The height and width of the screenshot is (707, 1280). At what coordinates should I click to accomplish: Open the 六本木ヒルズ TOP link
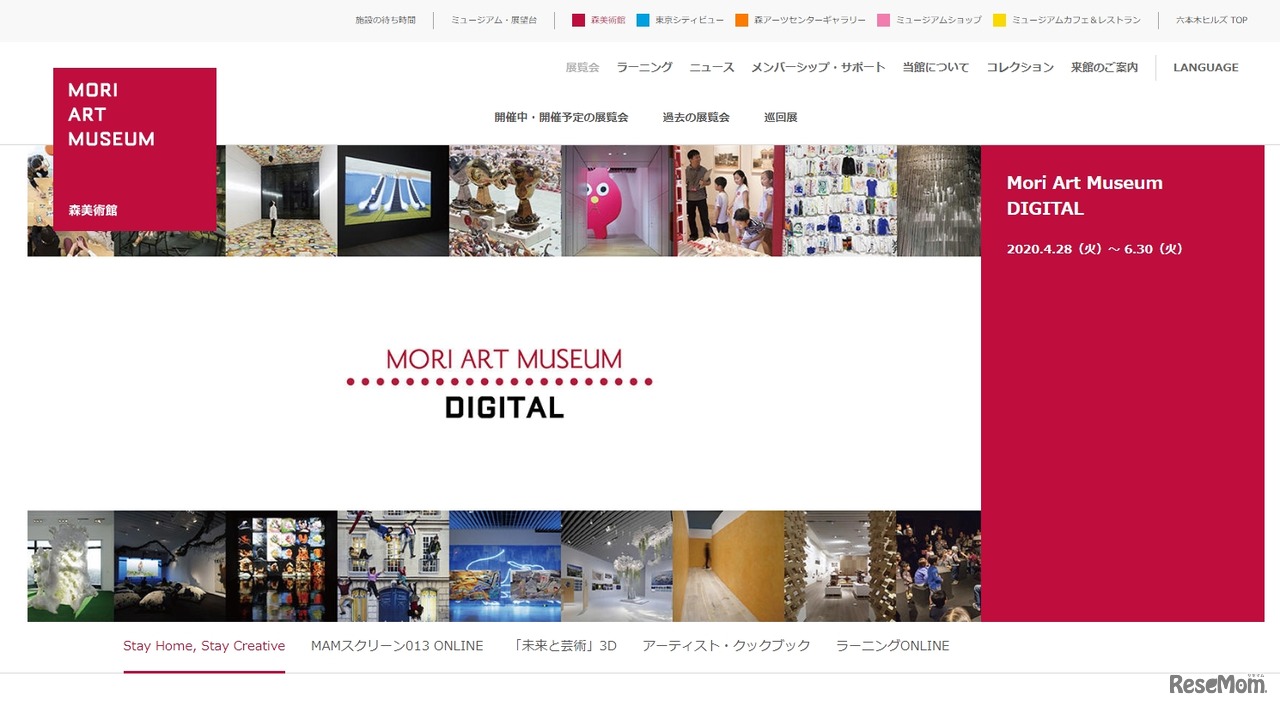click(x=1211, y=19)
